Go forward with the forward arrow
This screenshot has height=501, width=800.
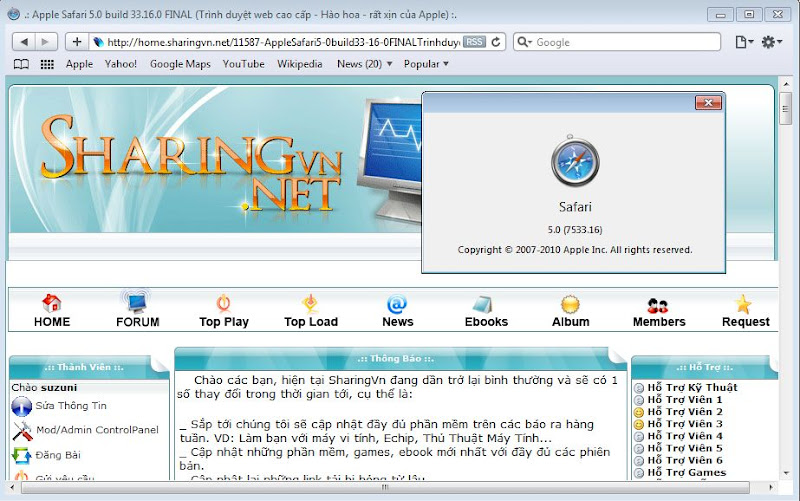(45, 42)
